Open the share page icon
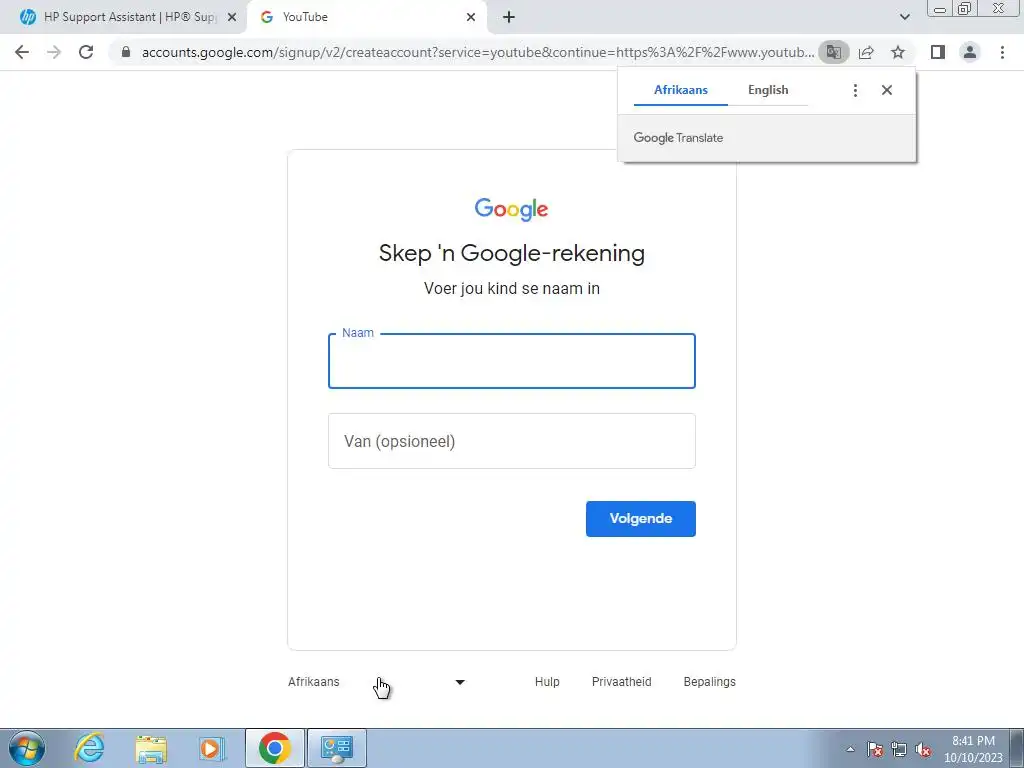1024x768 pixels. tap(866, 52)
